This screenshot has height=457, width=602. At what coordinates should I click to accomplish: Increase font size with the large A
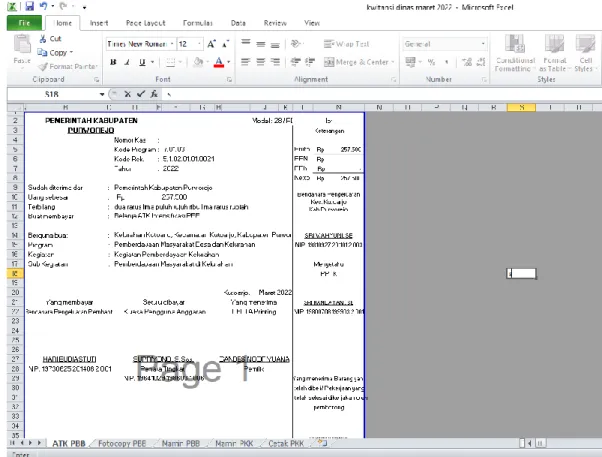pos(211,44)
